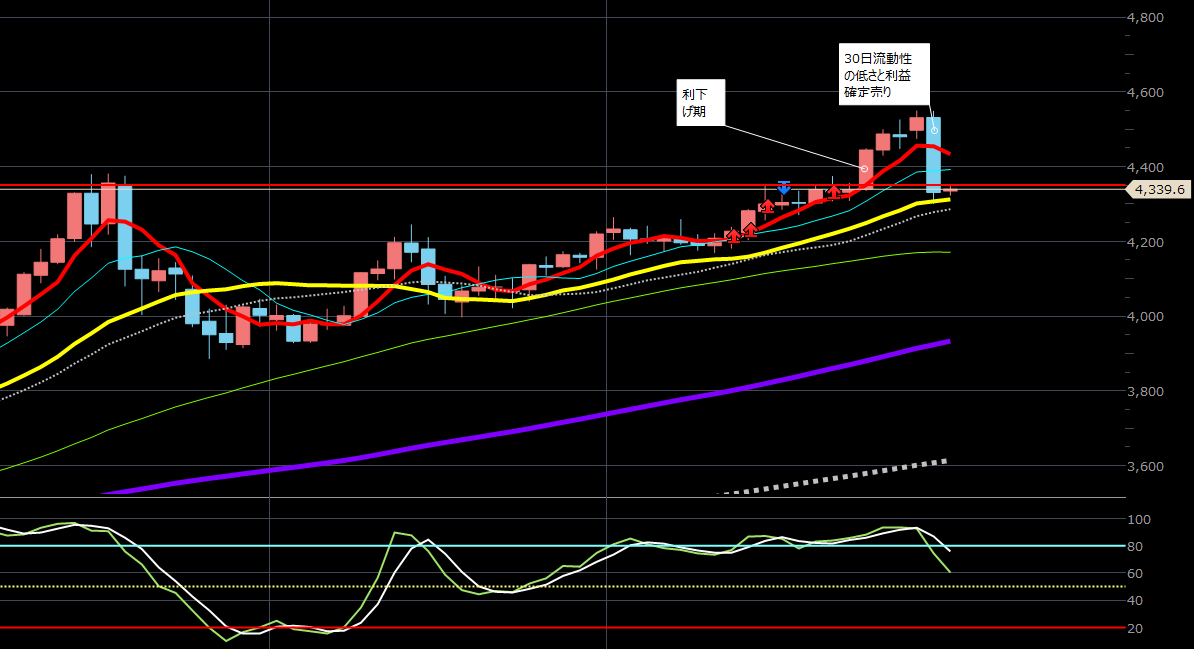The width and height of the screenshot is (1194, 649).
Task: Click the leftmost red up-arrow signal marker
Action: coord(733,235)
